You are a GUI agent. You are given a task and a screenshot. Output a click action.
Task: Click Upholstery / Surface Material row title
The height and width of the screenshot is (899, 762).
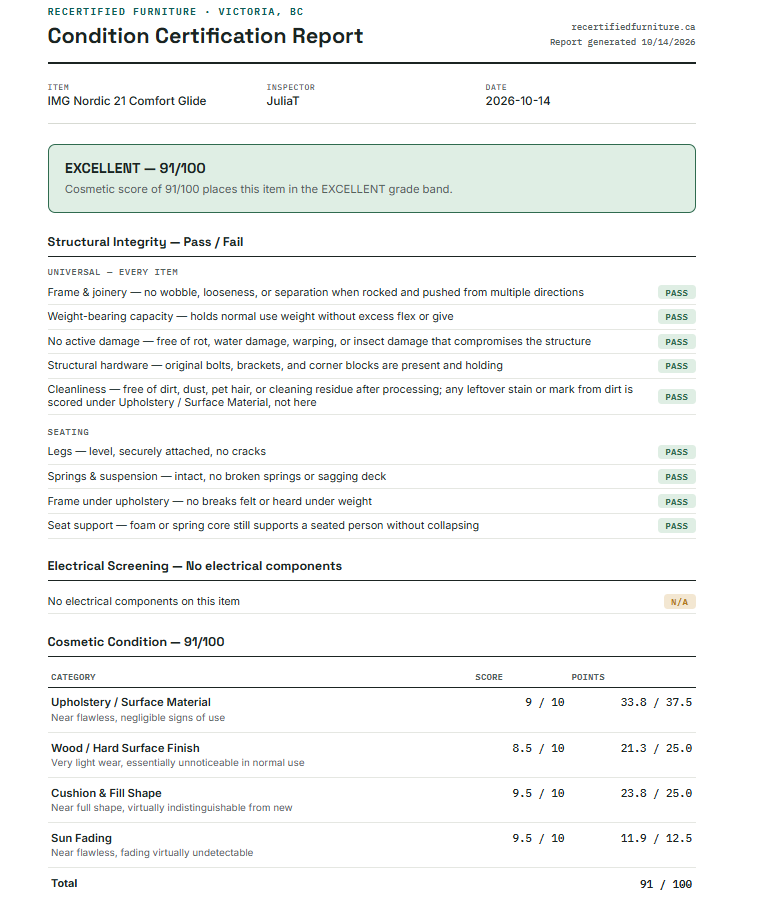tap(131, 702)
